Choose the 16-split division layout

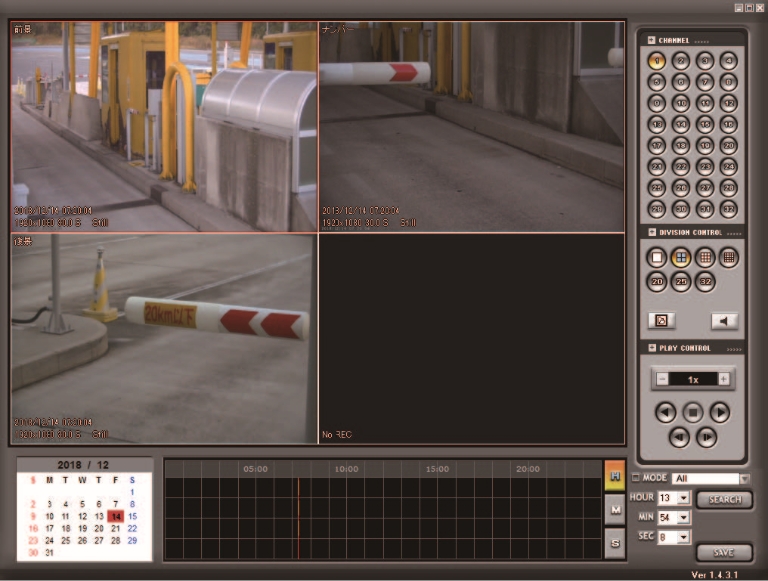(729, 257)
